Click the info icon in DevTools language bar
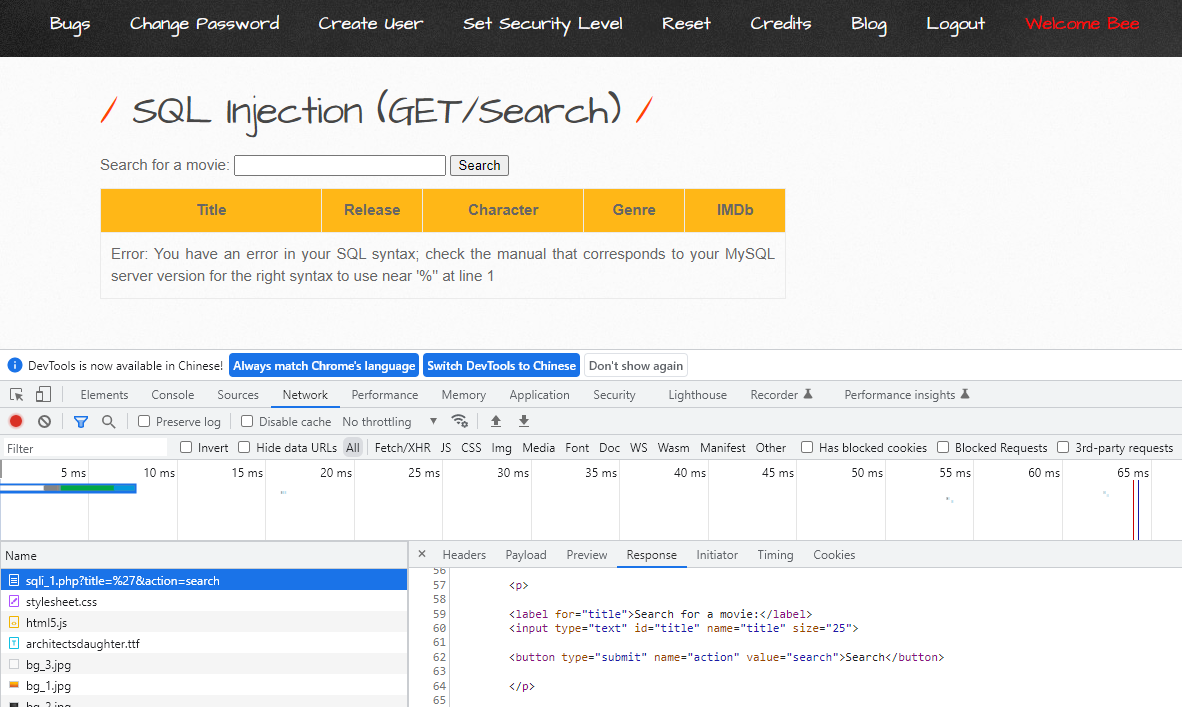Screen dimensions: 1182x707 pyautogui.click(x=14, y=365)
